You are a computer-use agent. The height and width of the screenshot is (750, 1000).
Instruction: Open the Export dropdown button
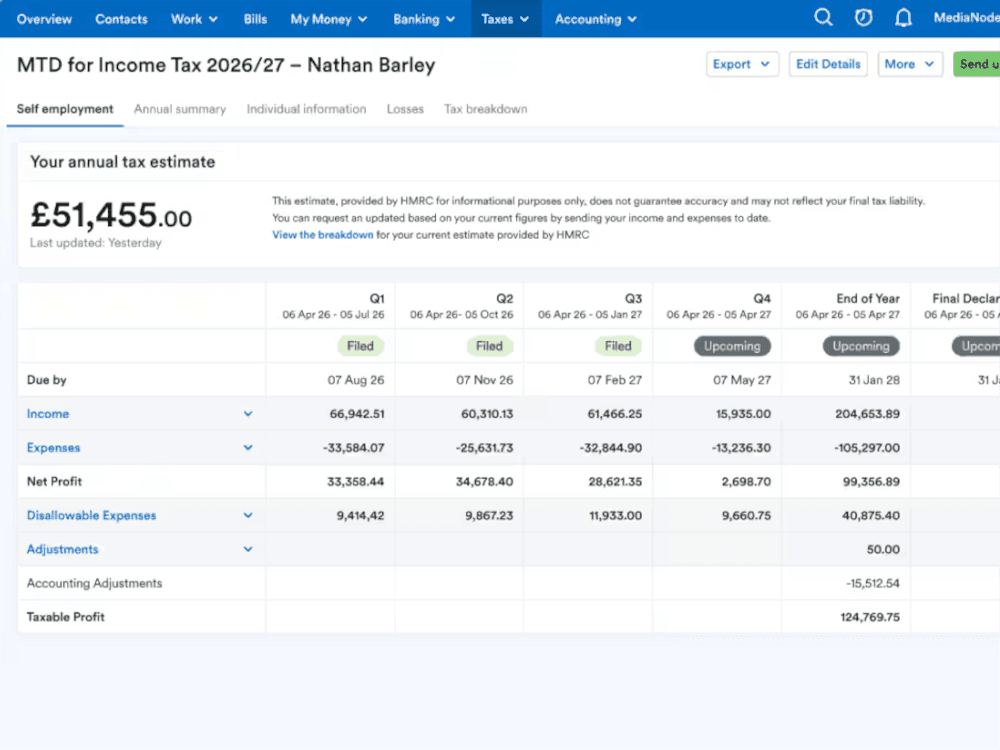pos(742,64)
